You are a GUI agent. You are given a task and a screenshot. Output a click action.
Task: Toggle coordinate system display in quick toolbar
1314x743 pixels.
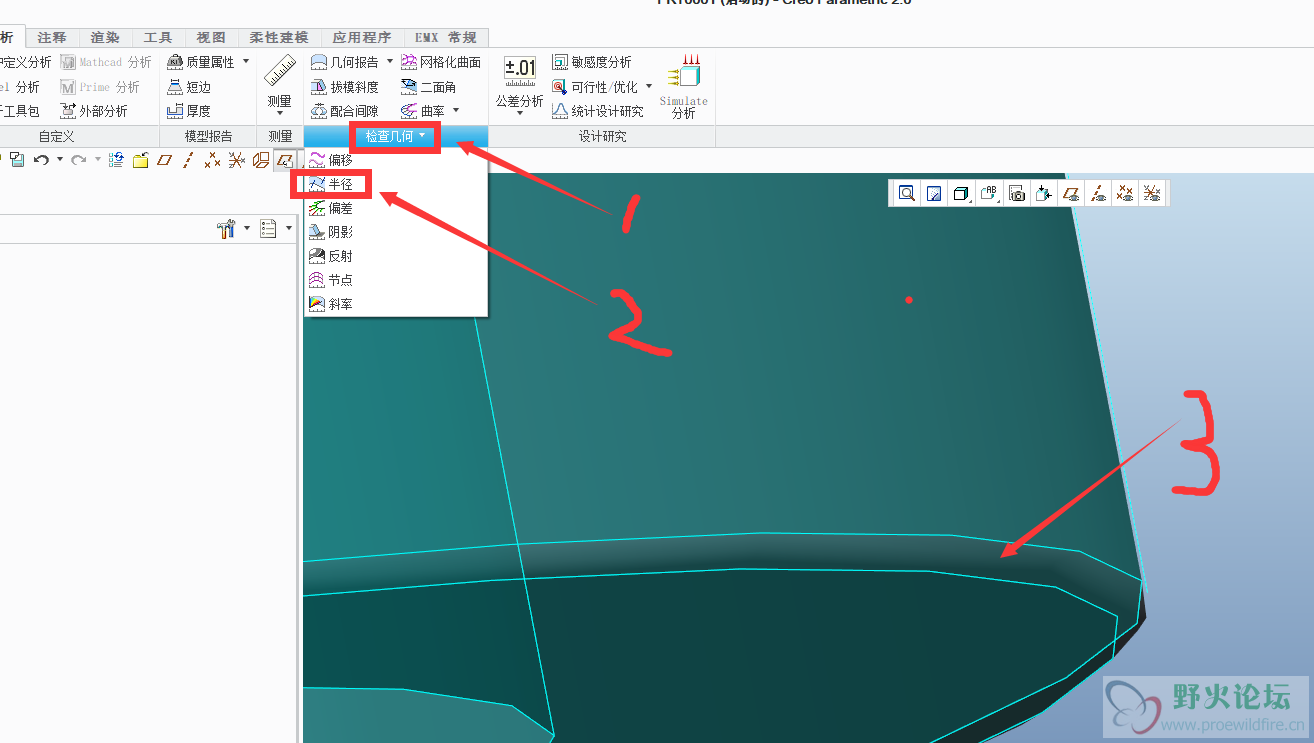[x=237, y=159]
